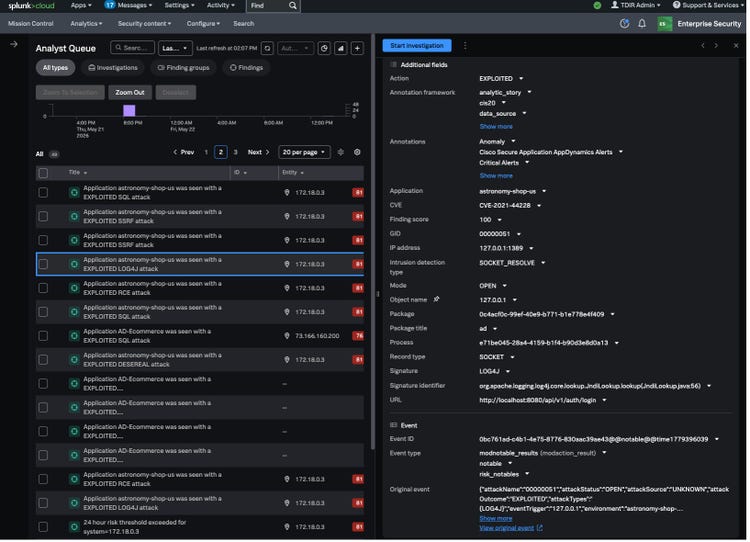Toggle the chart view icon
Screen dimensions: 750x542
click(x=341, y=48)
